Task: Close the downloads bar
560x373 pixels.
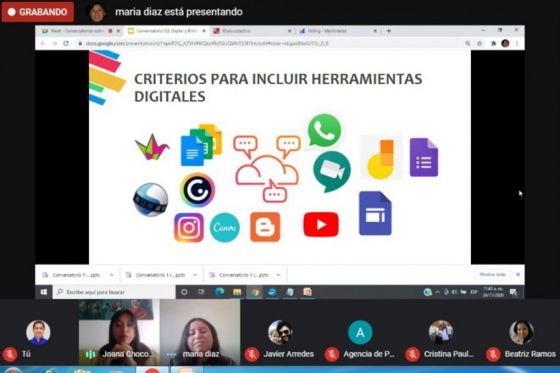Action: [518, 274]
